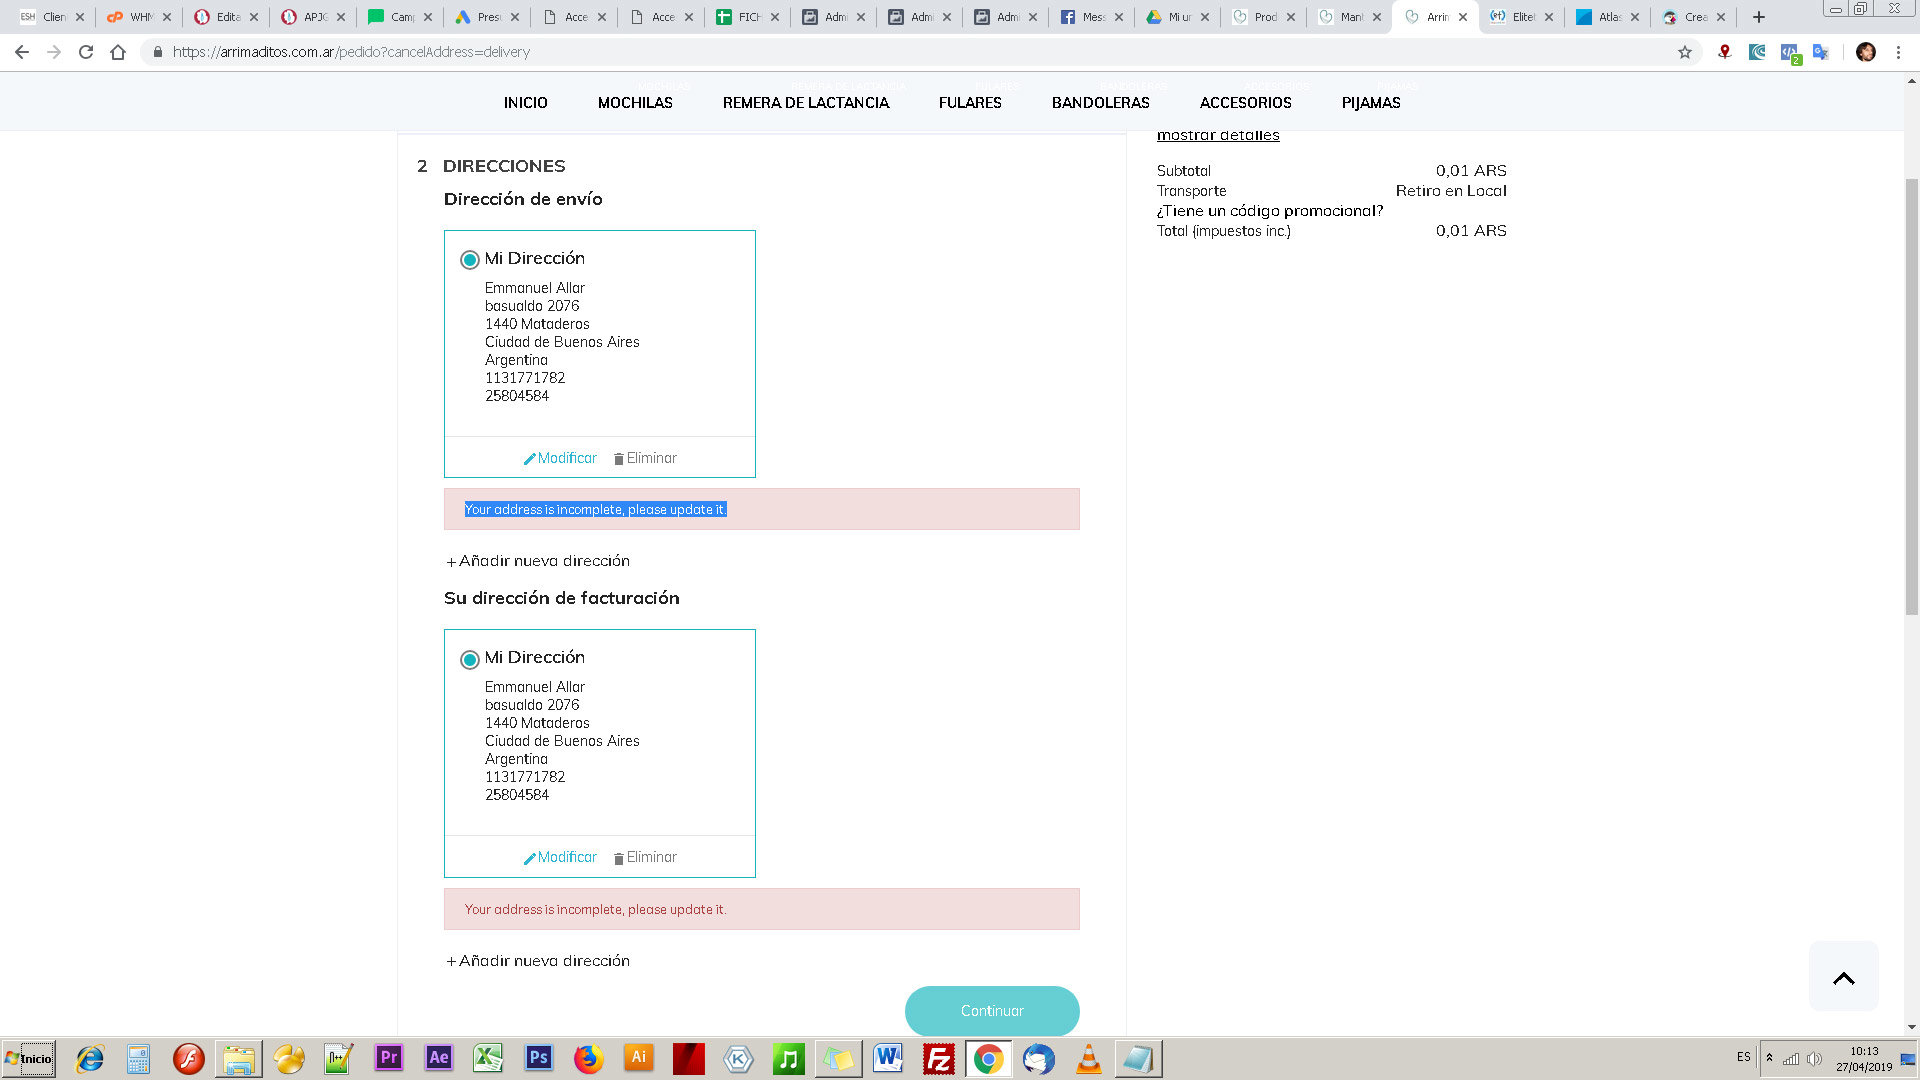Viewport: 1920px width, 1080px height.
Task: Select Mi Dirección shipping address radio
Action: point(469,260)
